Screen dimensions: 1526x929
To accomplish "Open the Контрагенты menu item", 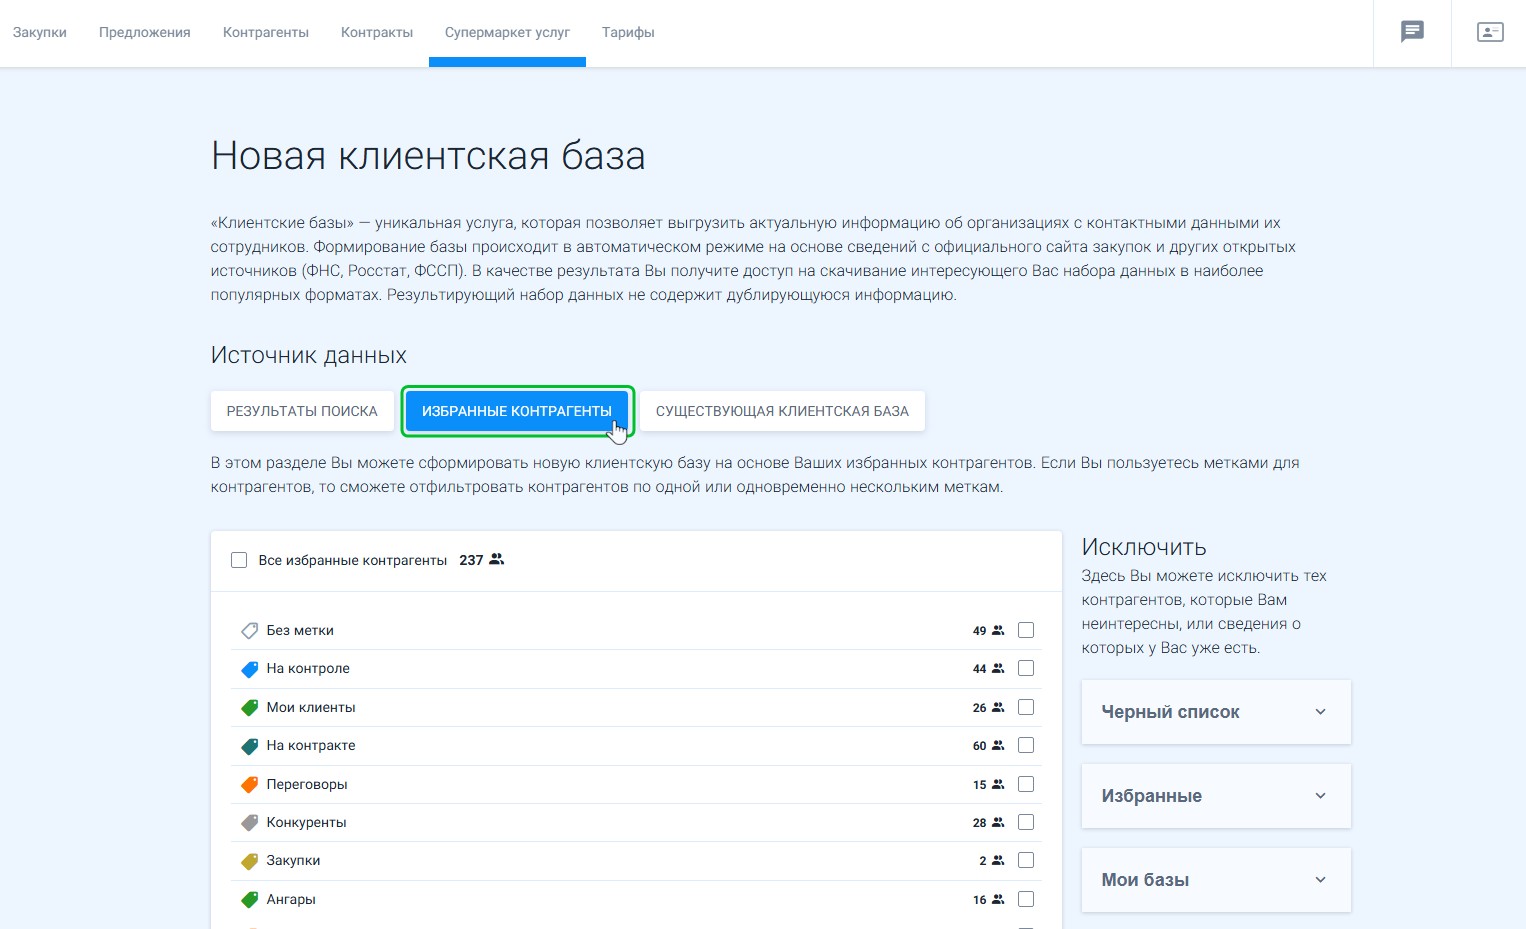I will (x=266, y=32).
